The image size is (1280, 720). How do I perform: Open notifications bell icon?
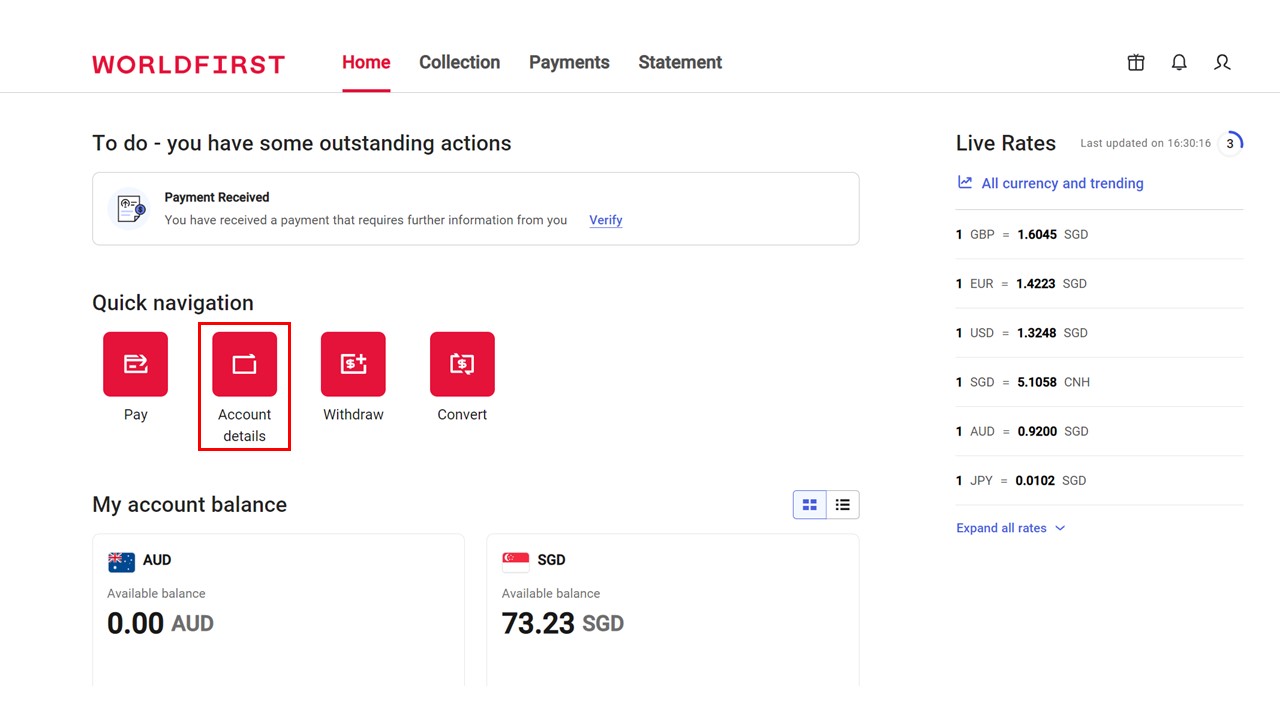1179,62
